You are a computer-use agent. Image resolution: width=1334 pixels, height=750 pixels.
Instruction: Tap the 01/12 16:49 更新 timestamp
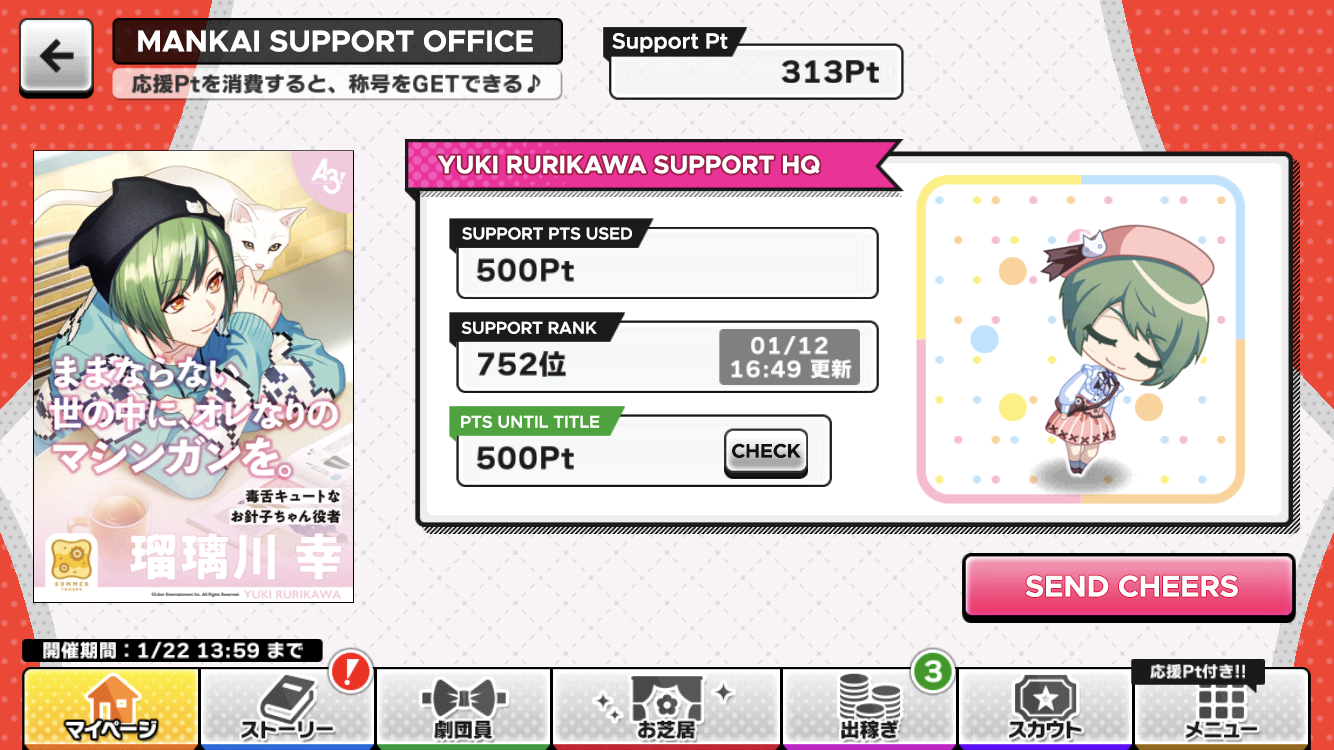(790, 357)
